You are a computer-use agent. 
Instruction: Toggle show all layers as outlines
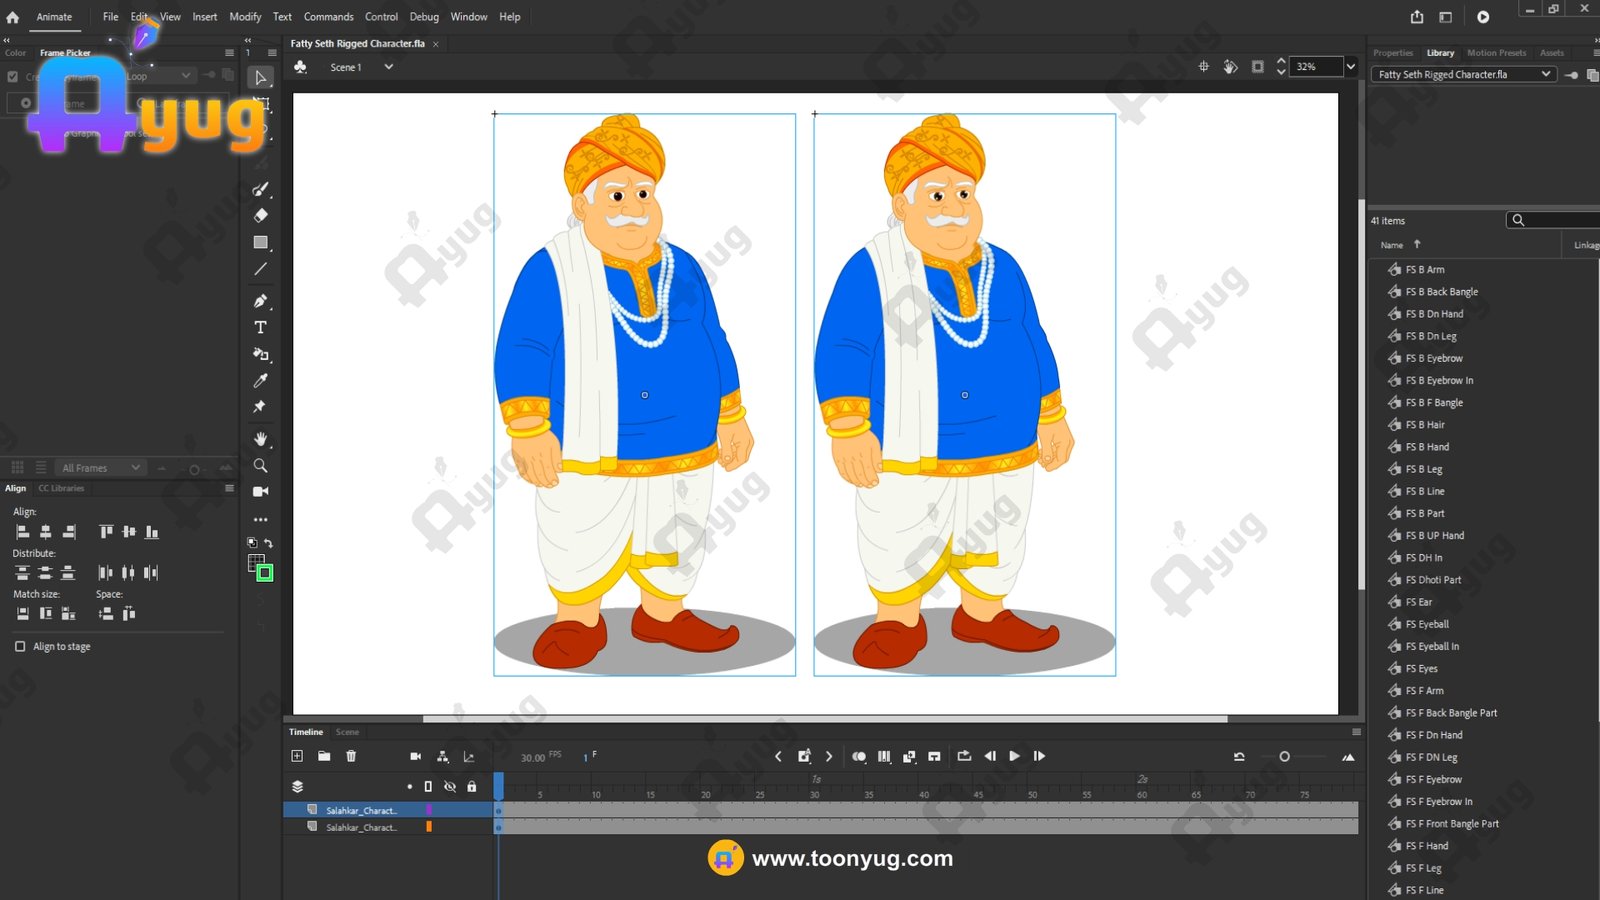(428, 786)
